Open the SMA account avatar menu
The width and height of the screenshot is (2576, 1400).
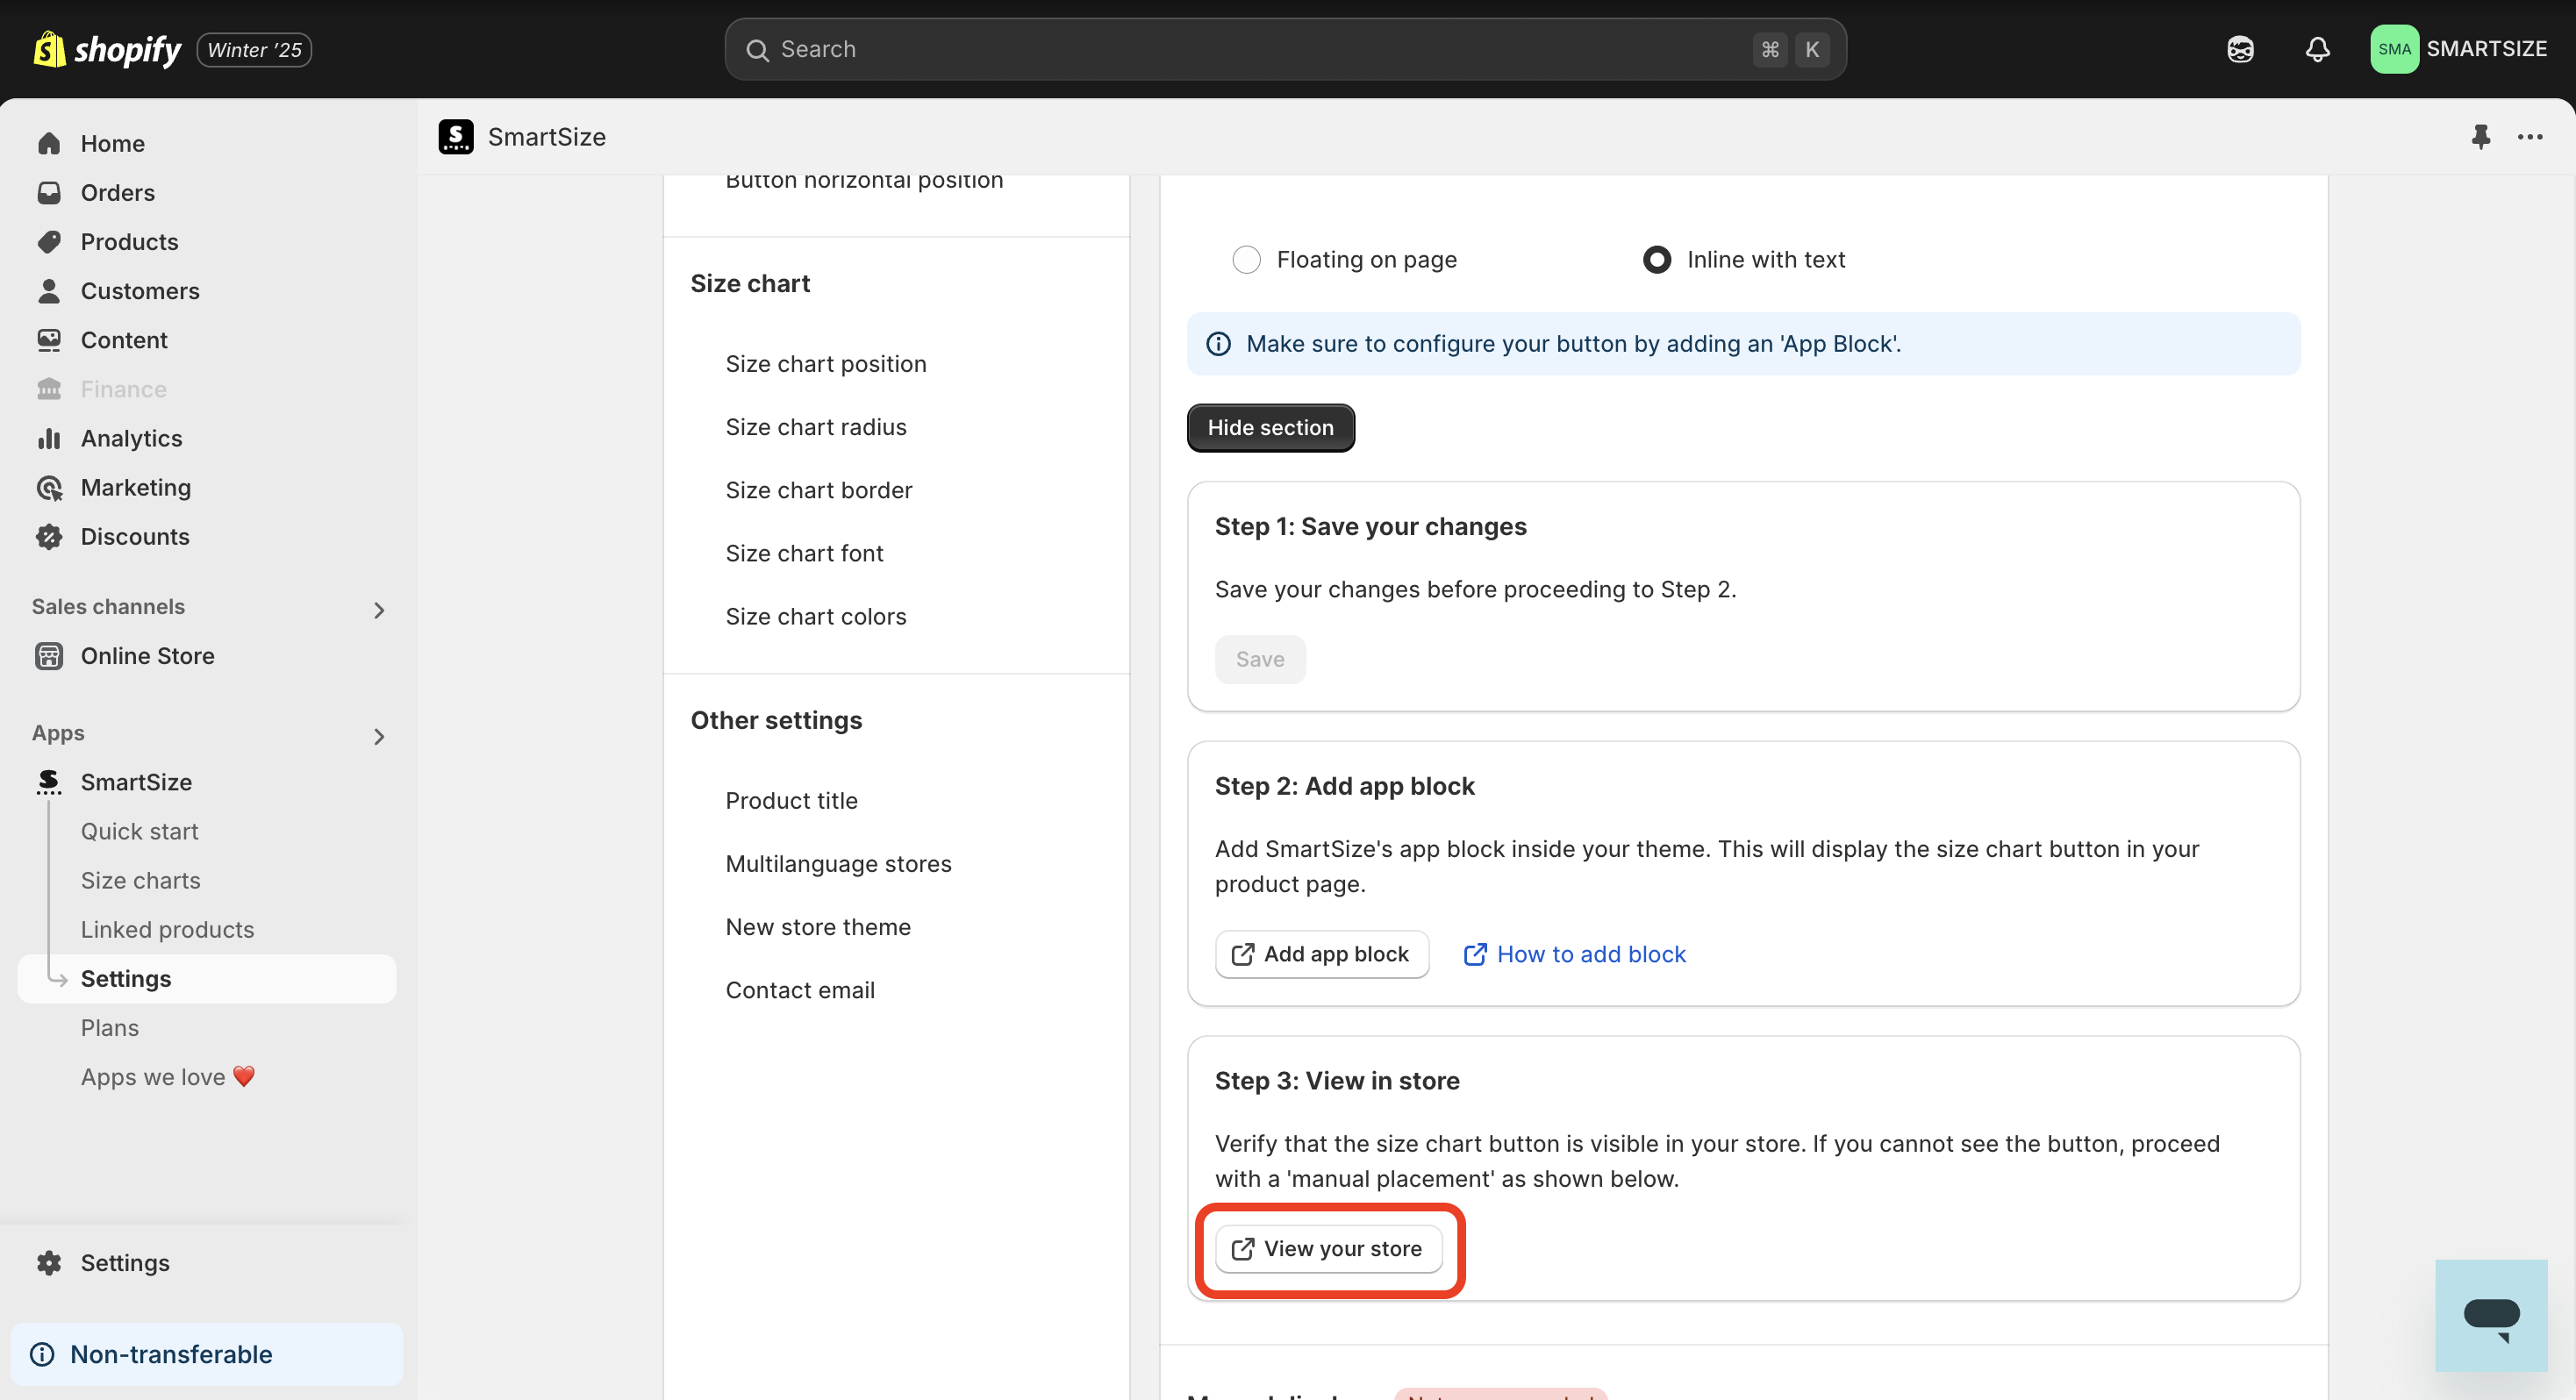tap(2394, 49)
